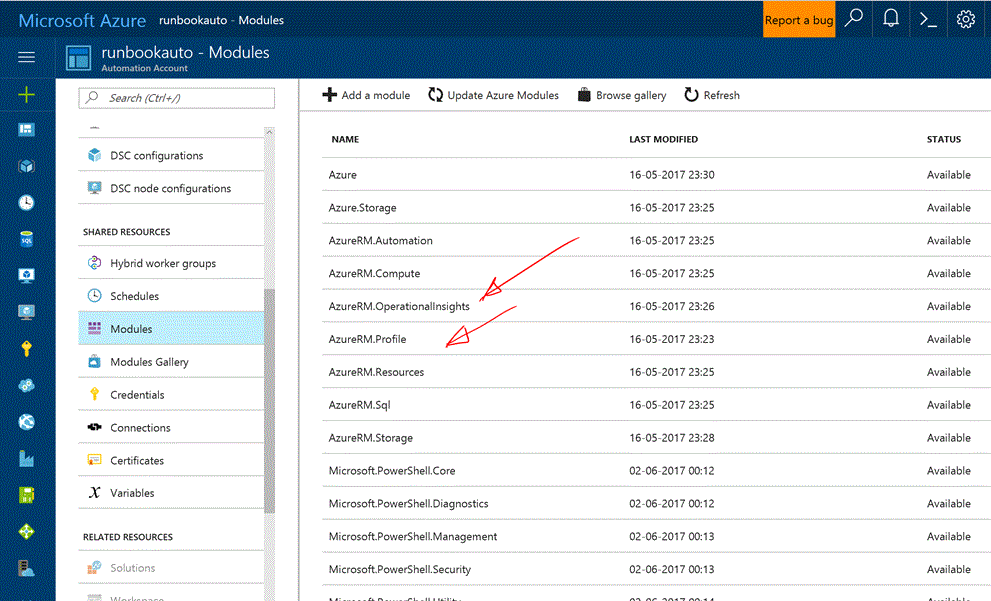Open the portal settings gear icon

pos(965,19)
